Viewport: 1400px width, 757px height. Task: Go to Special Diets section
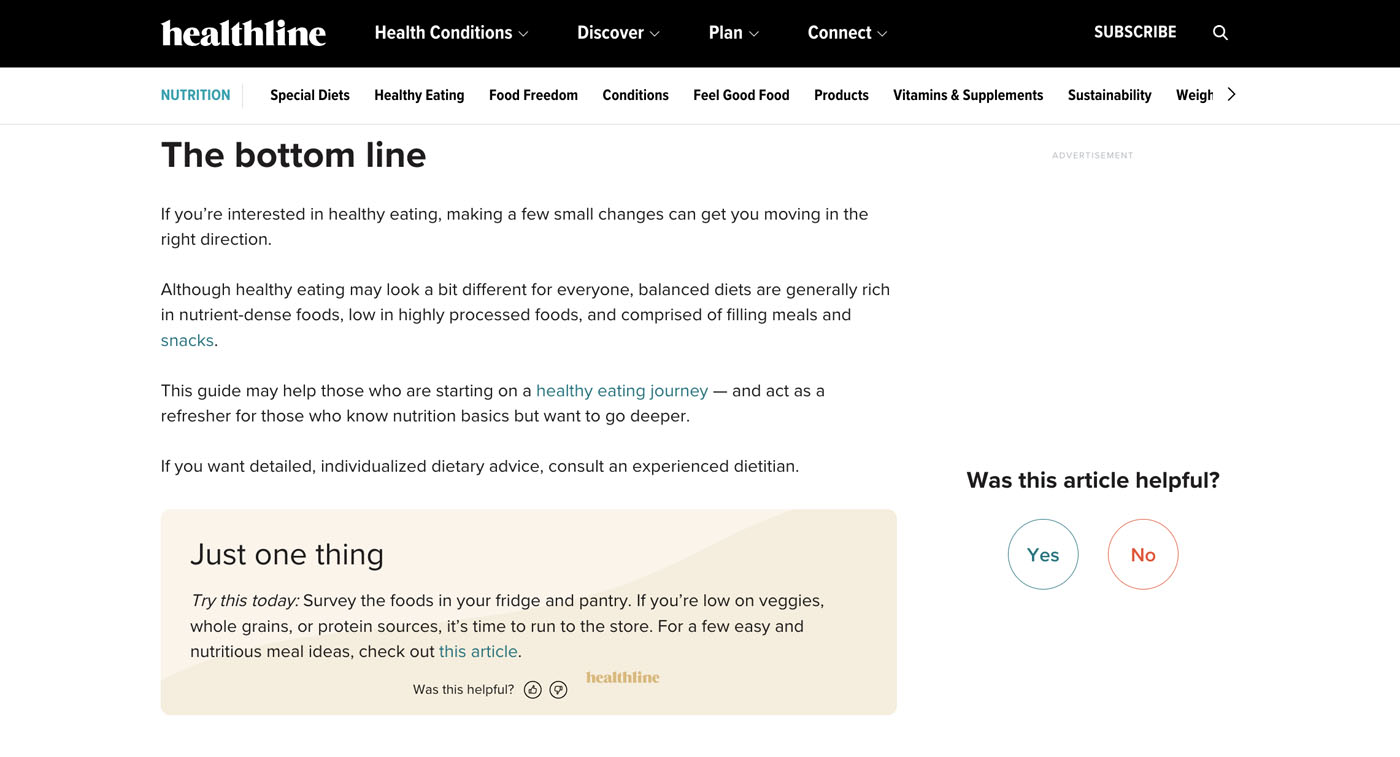pyautogui.click(x=310, y=95)
